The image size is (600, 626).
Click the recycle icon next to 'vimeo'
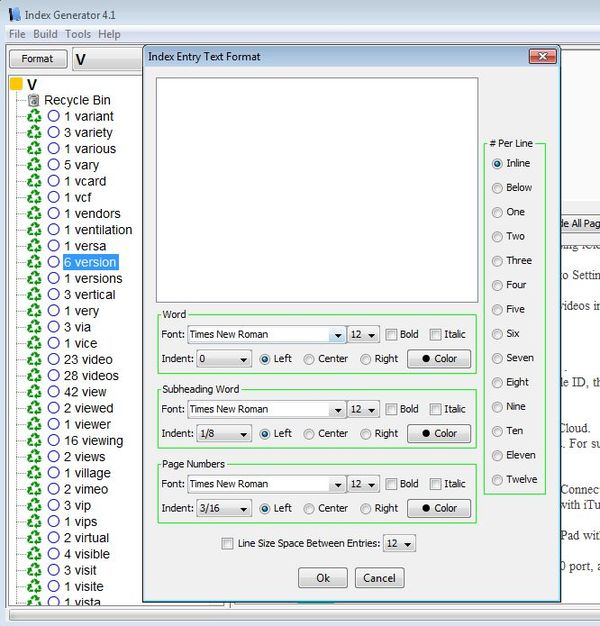[x=34, y=489]
